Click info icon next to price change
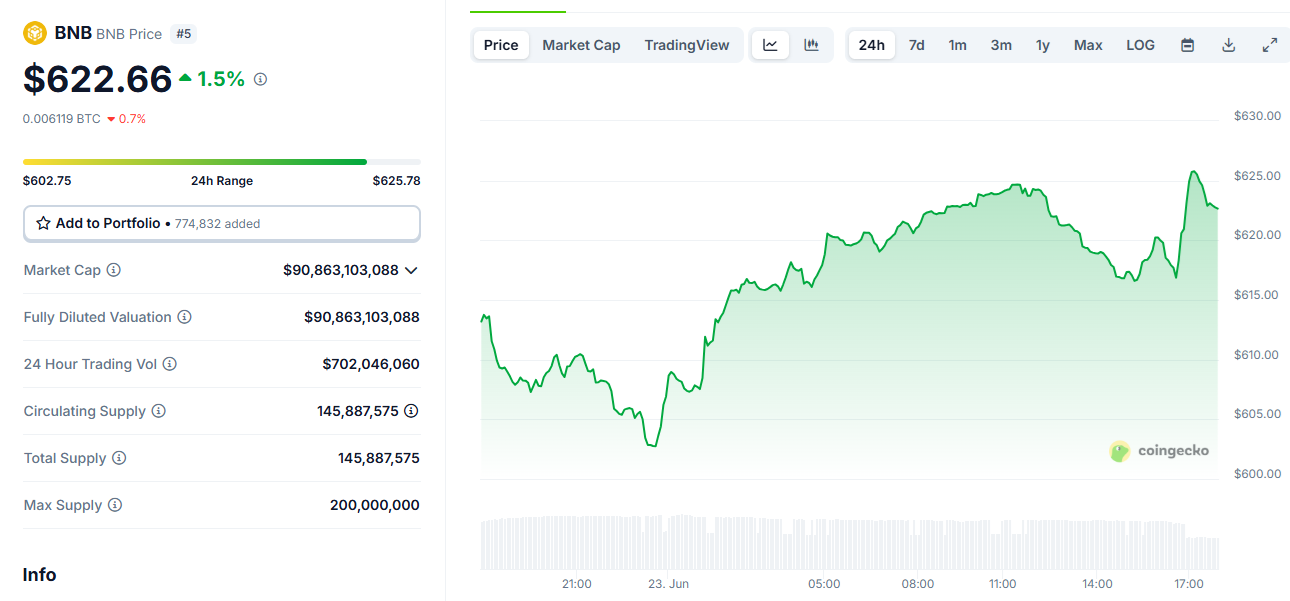This screenshot has width=1290, height=601. click(x=260, y=79)
